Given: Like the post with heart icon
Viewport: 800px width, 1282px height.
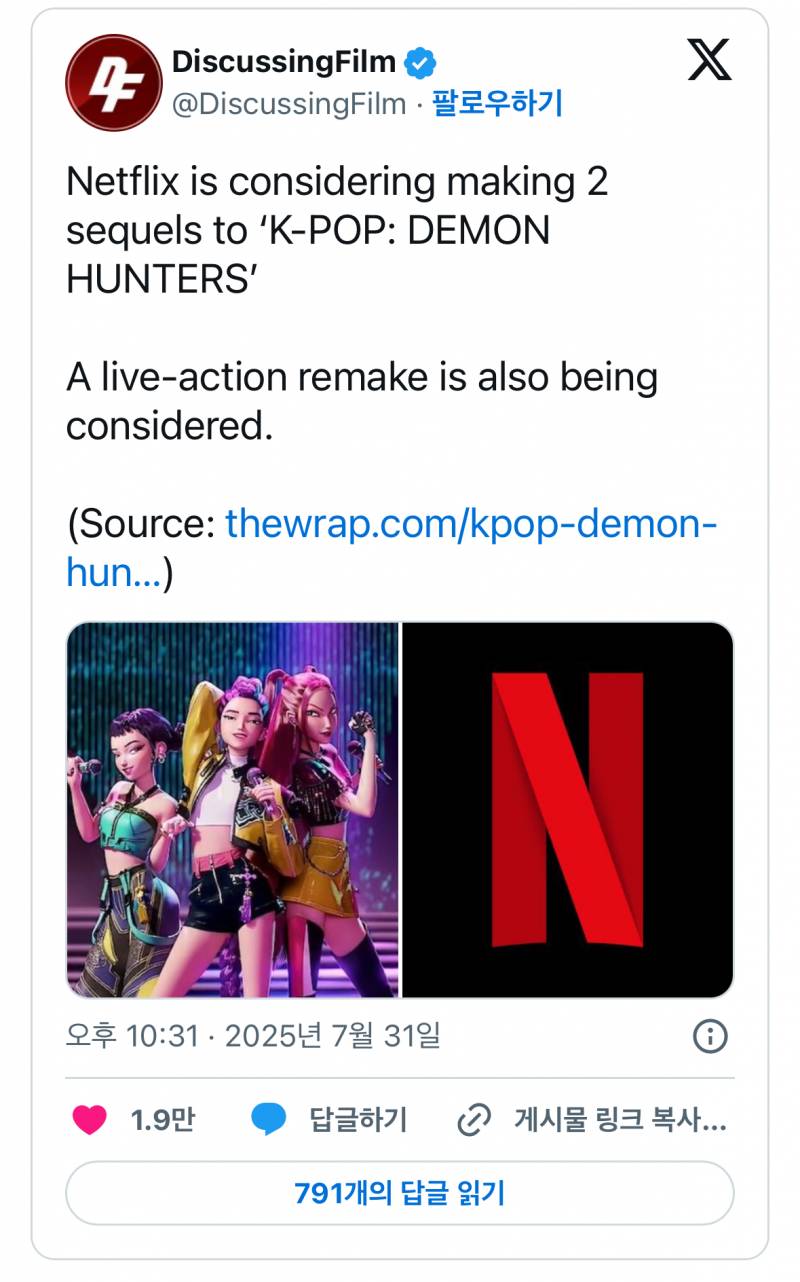Looking at the screenshot, I should click(x=90, y=1119).
